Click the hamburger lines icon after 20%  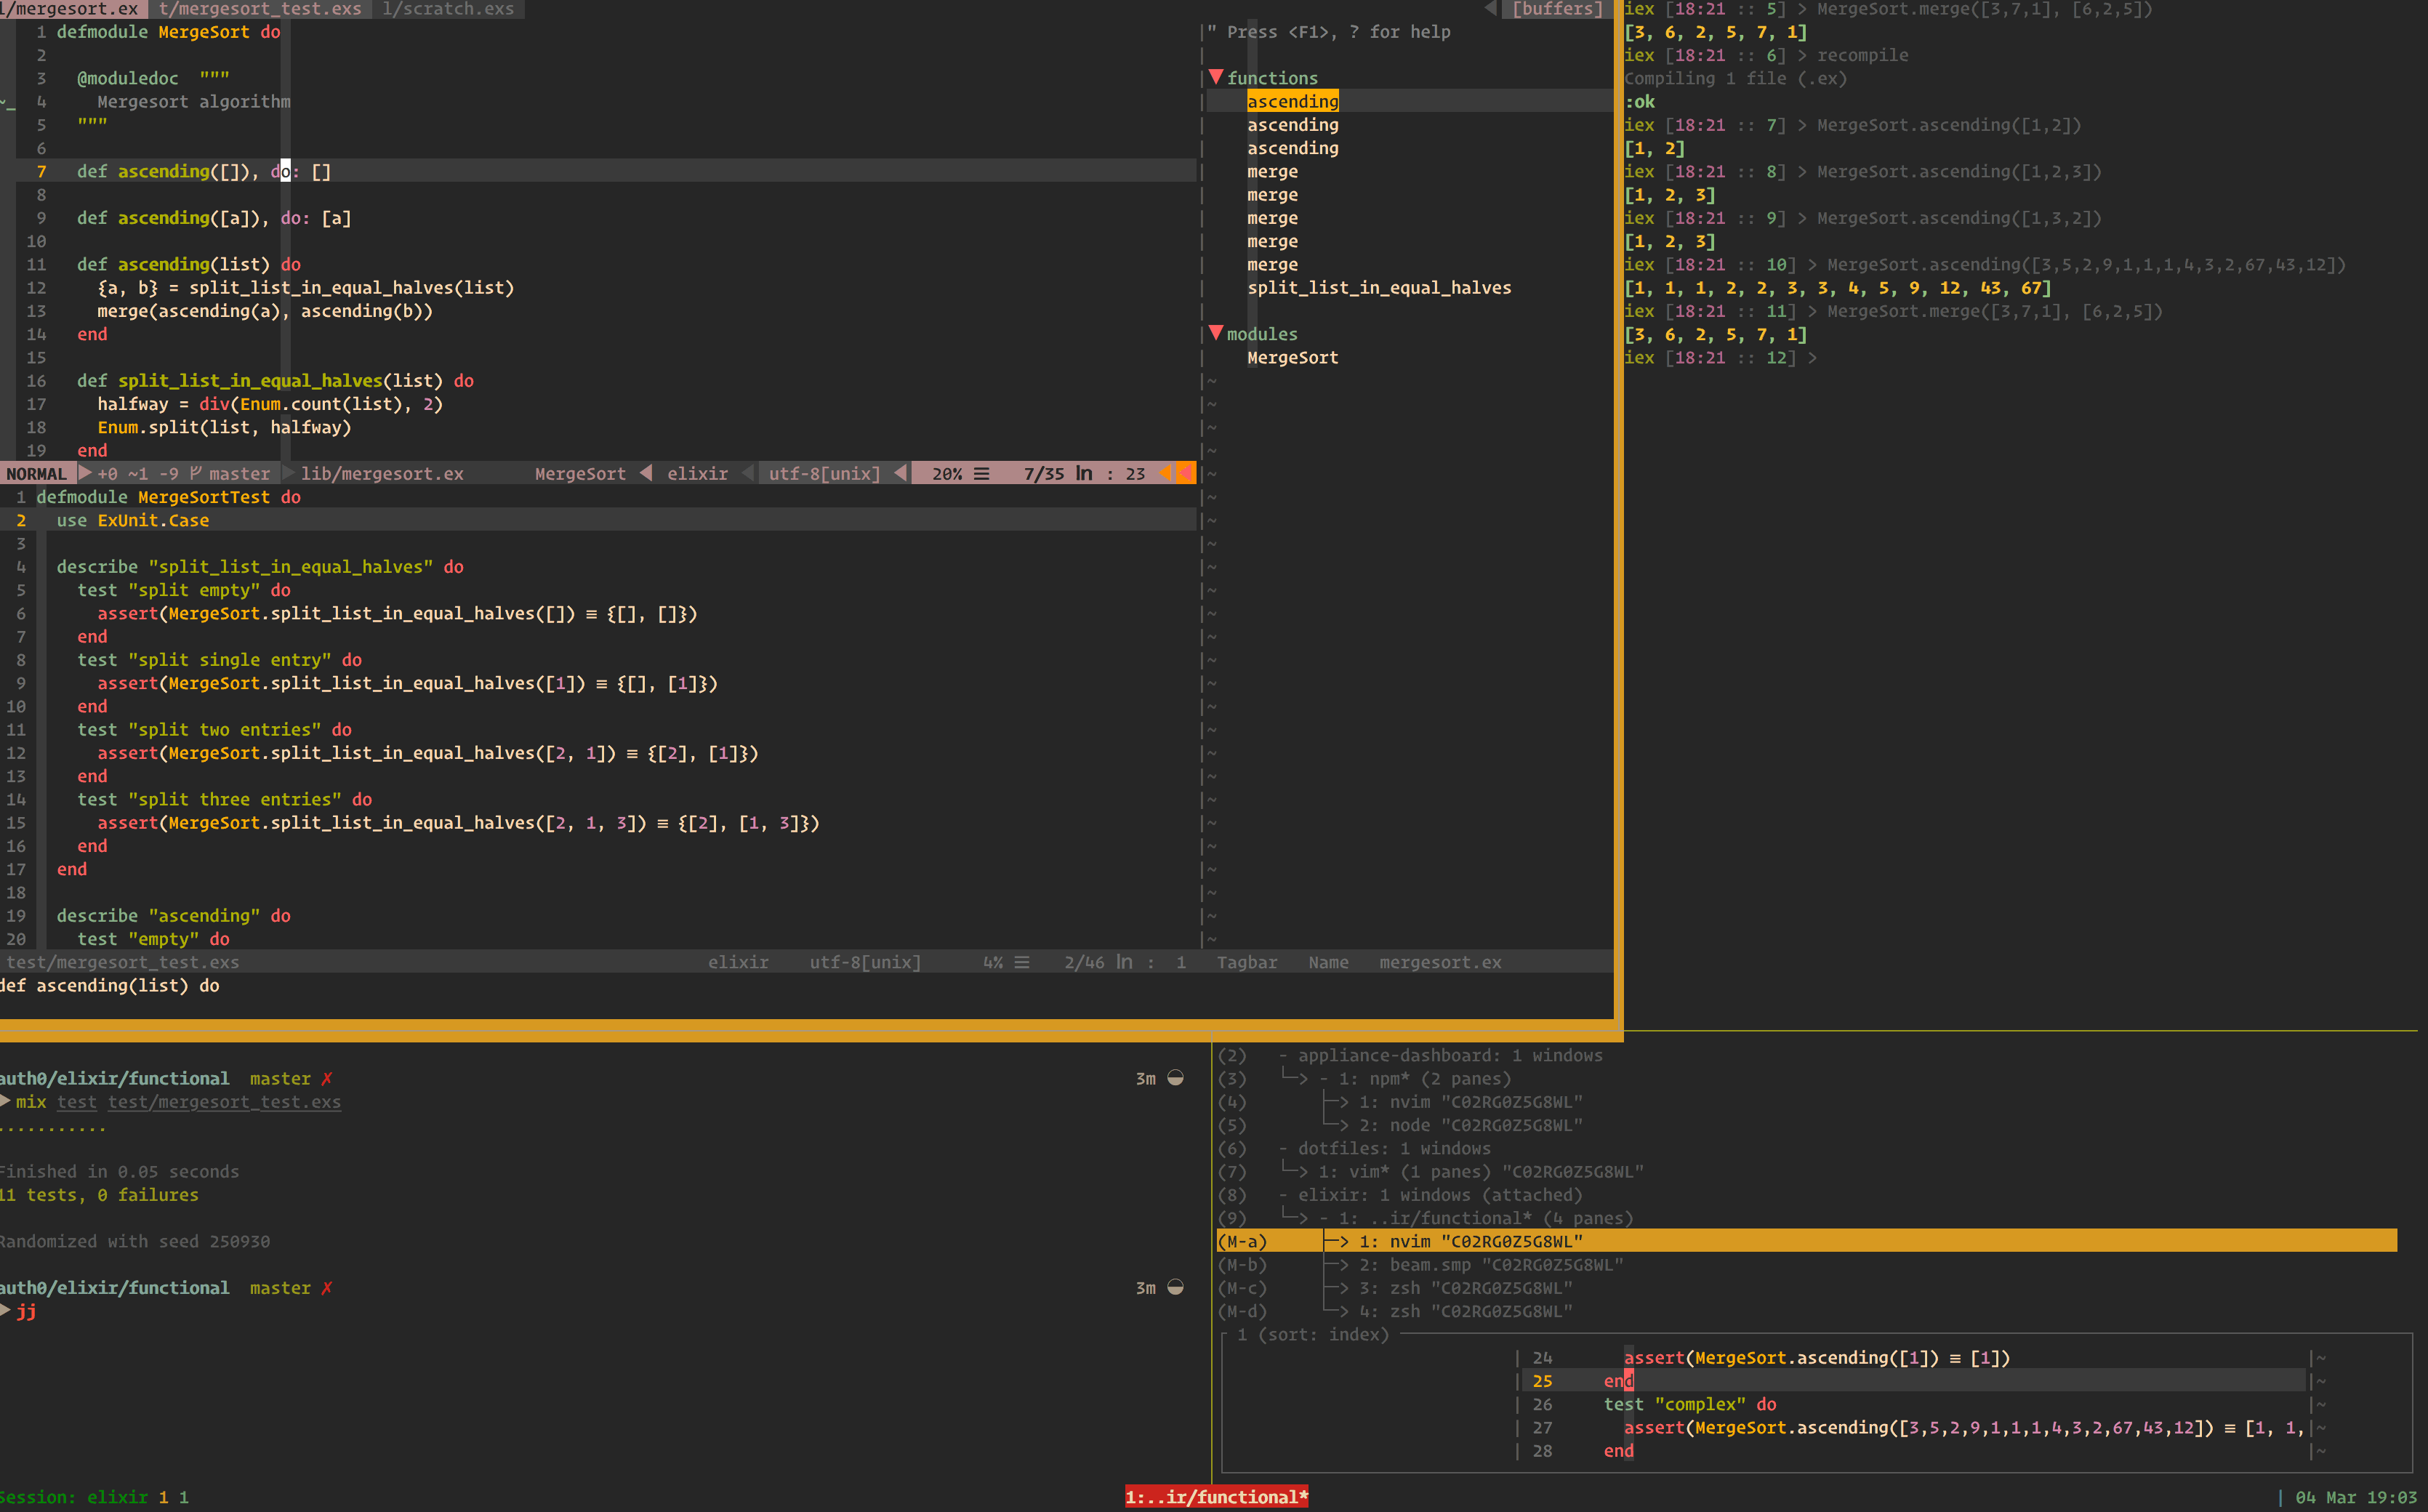(x=982, y=473)
